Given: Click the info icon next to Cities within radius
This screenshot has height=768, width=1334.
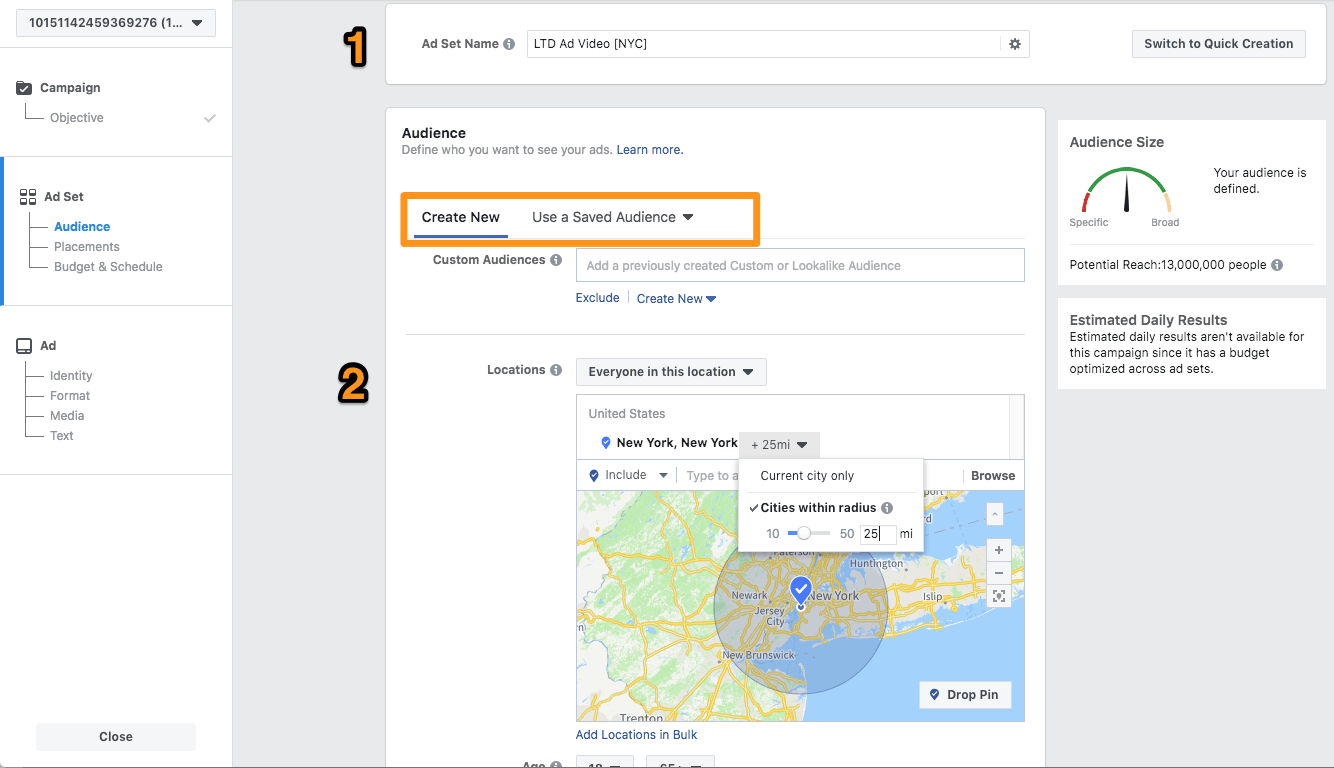Looking at the screenshot, I should point(887,508).
